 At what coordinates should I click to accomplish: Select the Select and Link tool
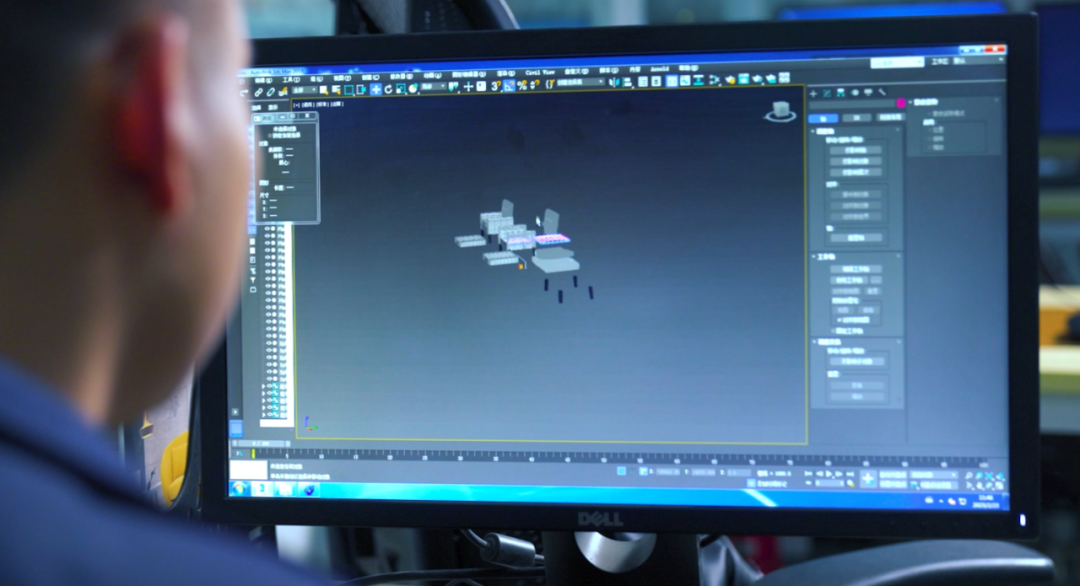258,92
